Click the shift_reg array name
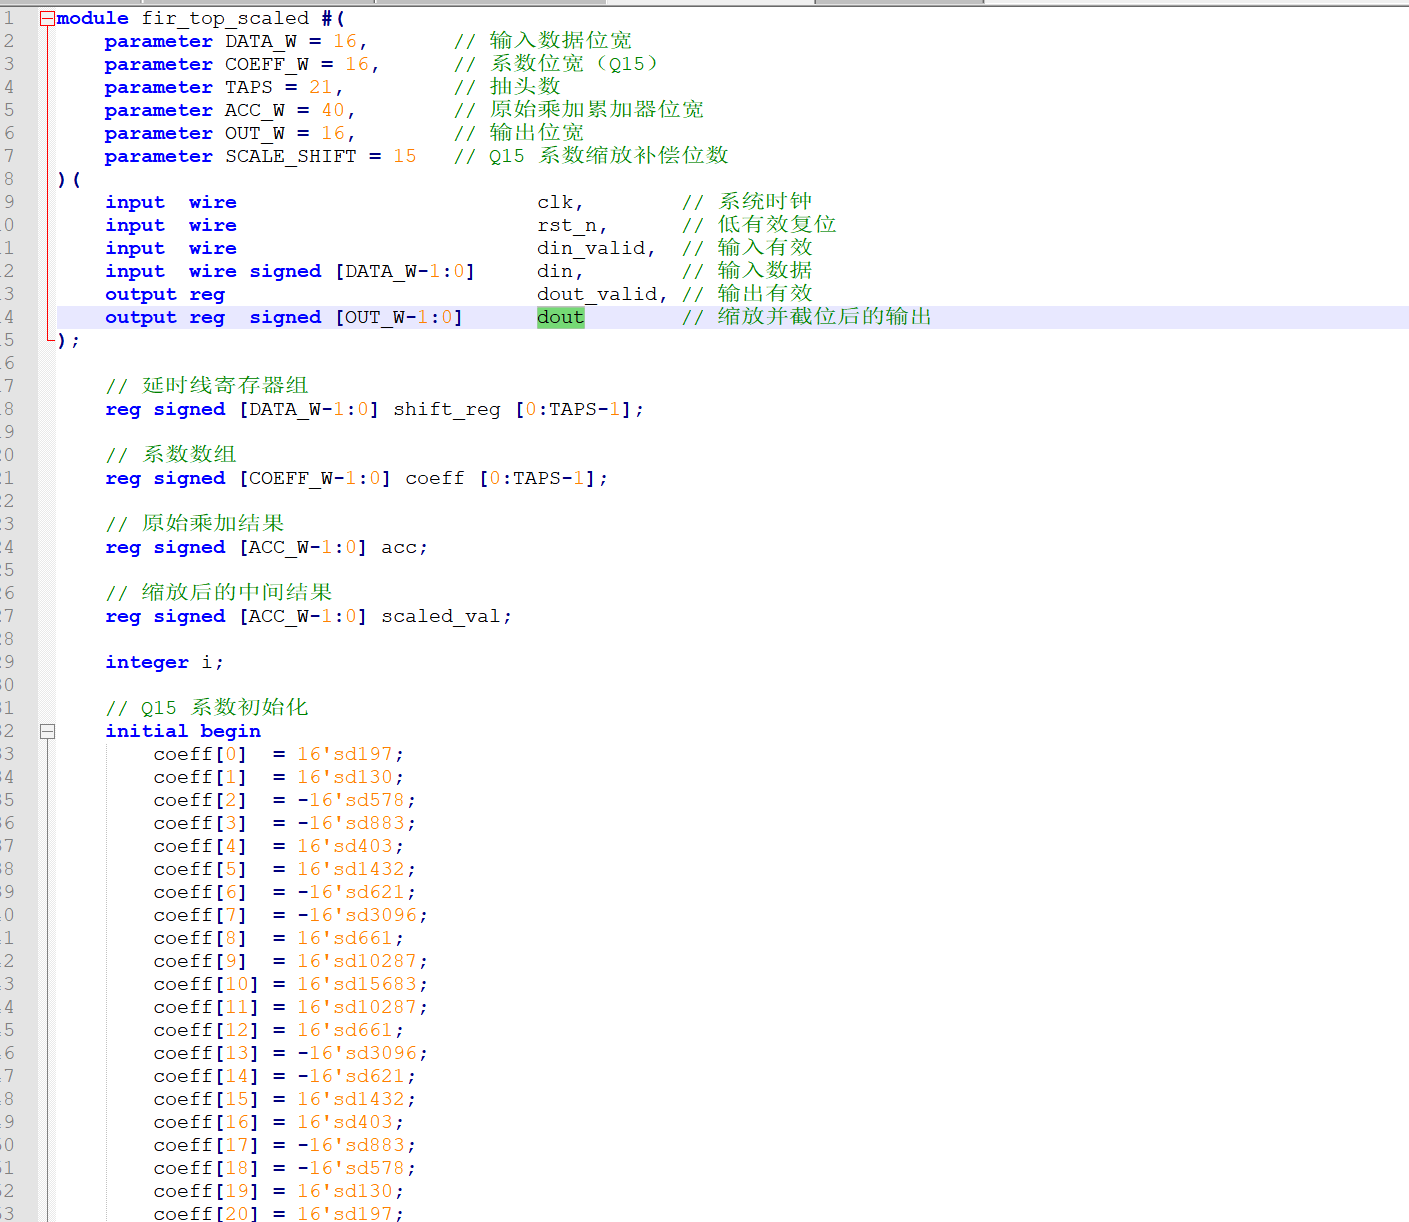Screen dimensions: 1409x1222 click(447, 409)
